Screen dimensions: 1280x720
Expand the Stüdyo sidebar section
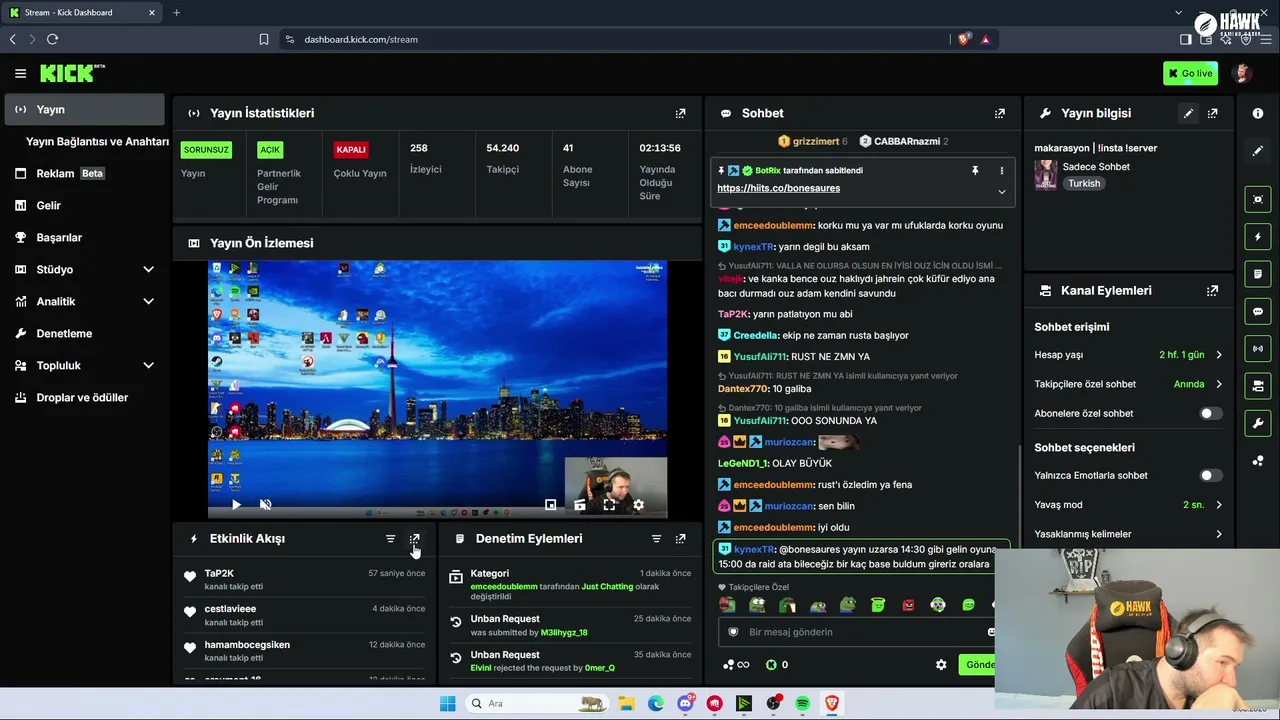click(148, 269)
